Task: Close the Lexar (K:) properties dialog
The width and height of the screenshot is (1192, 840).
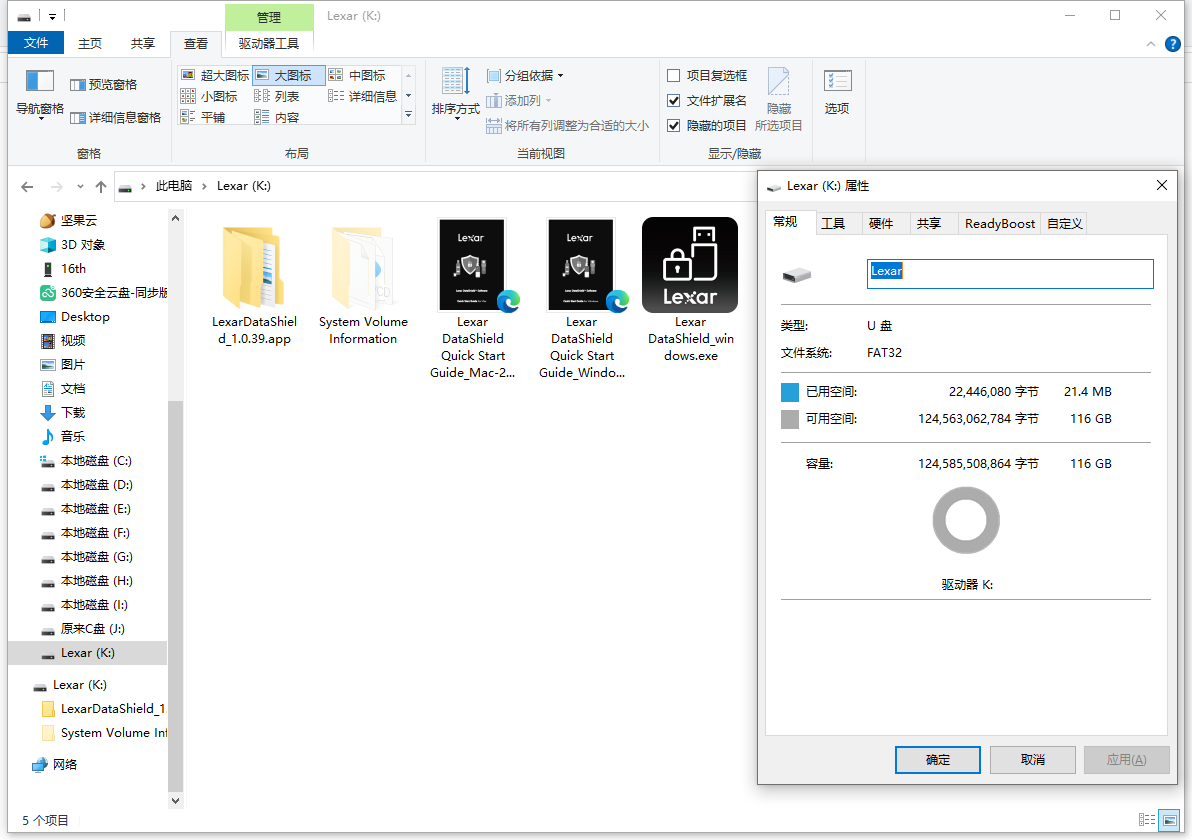Action: click(1162, 185)
